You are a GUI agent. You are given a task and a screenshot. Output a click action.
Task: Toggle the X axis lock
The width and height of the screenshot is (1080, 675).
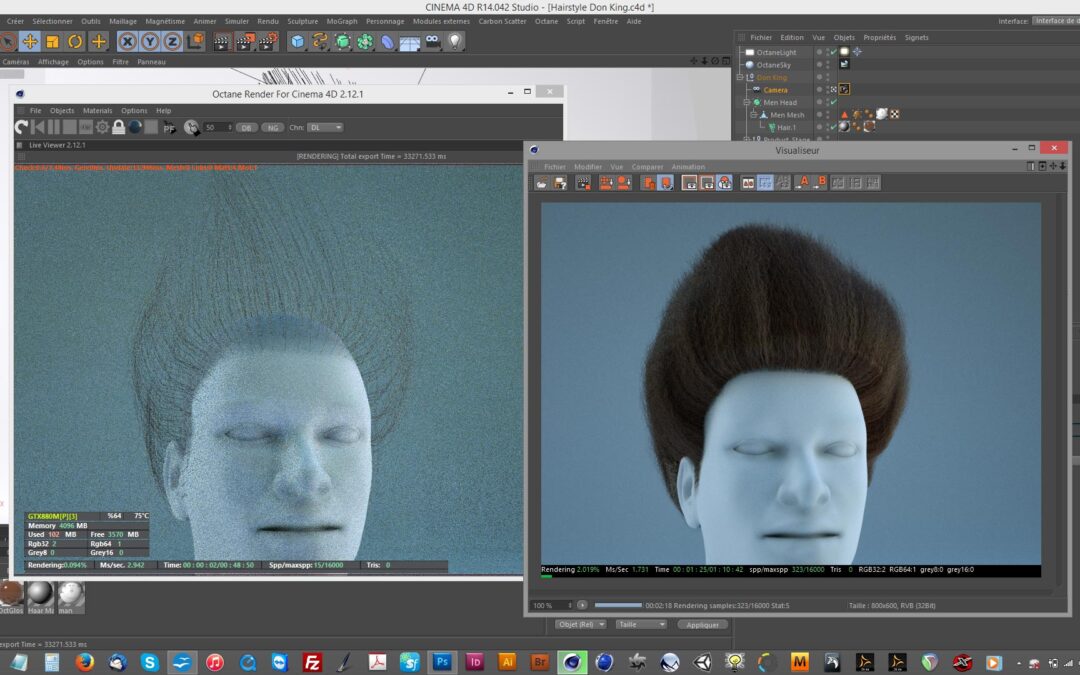(x=127, y=41)
